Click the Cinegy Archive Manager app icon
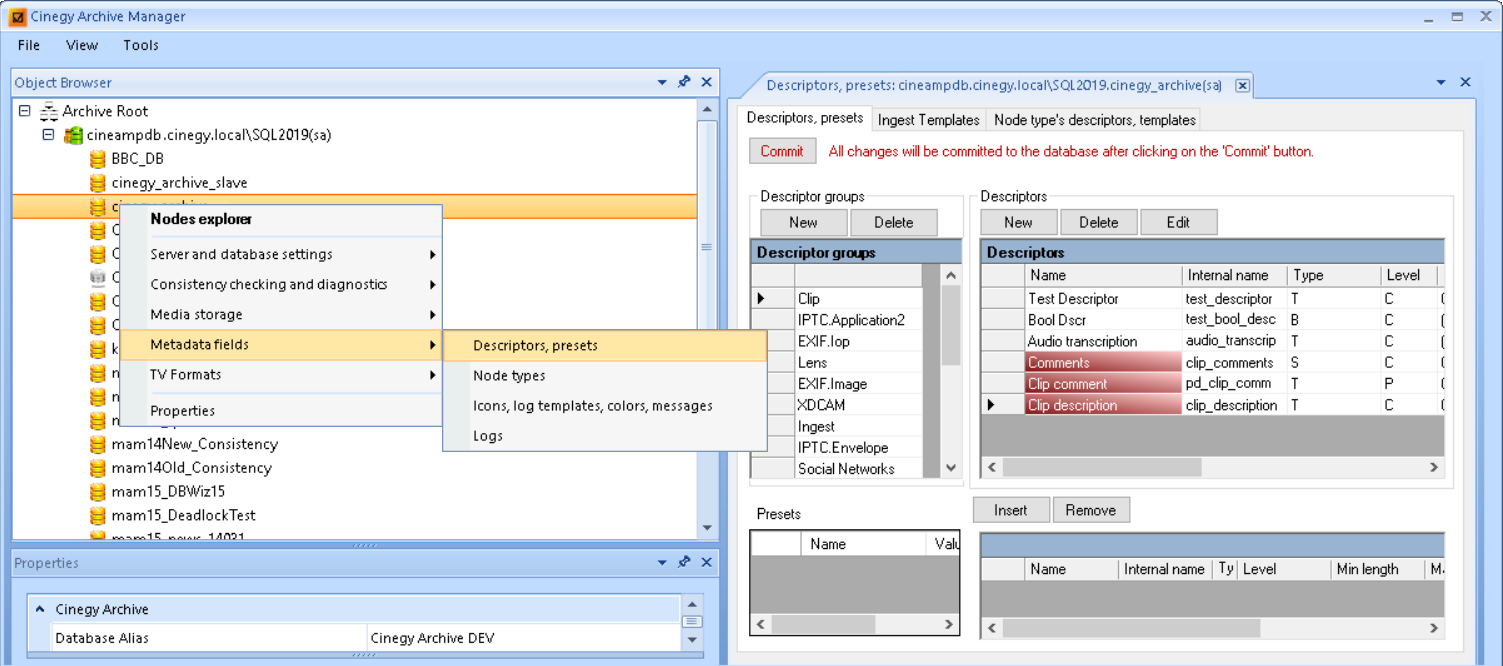 coord(17,17)
